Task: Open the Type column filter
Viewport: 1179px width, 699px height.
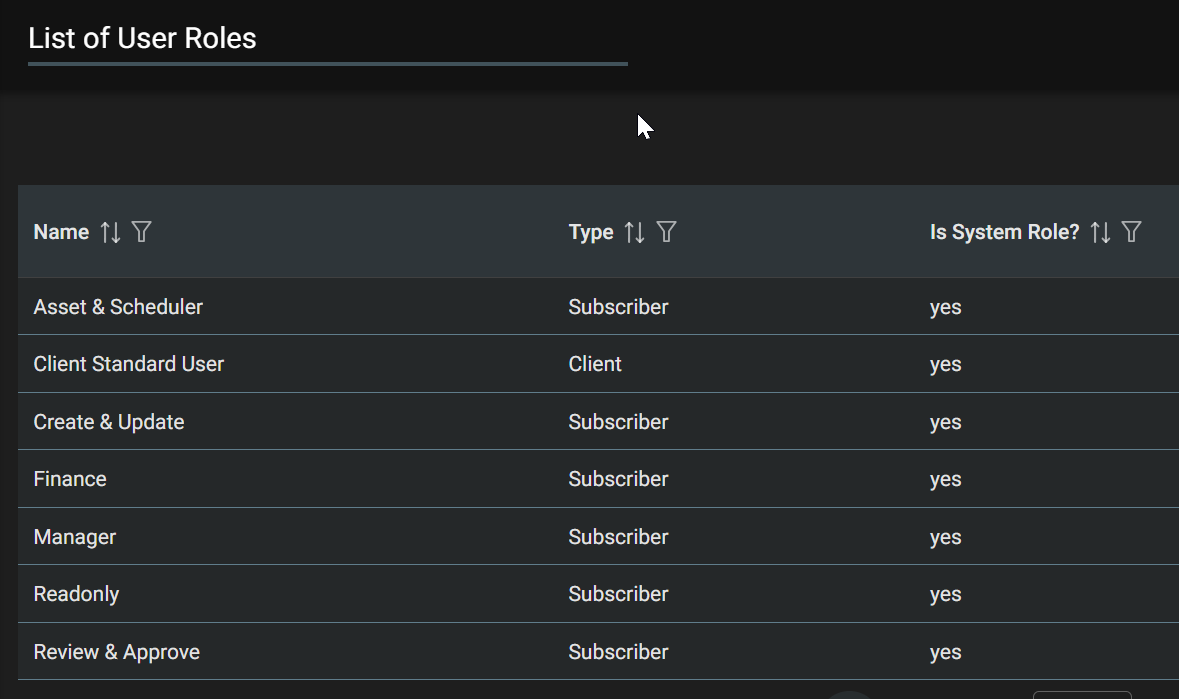Action: (666, 232)
